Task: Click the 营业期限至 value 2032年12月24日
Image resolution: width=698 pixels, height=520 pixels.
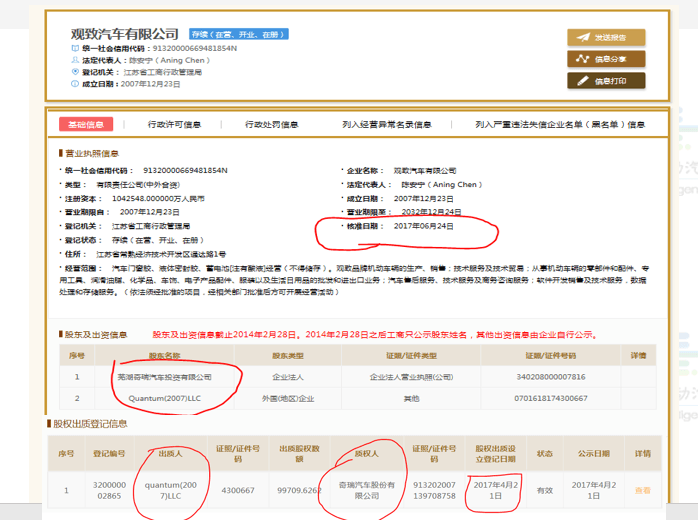Action: click(431, 212)
